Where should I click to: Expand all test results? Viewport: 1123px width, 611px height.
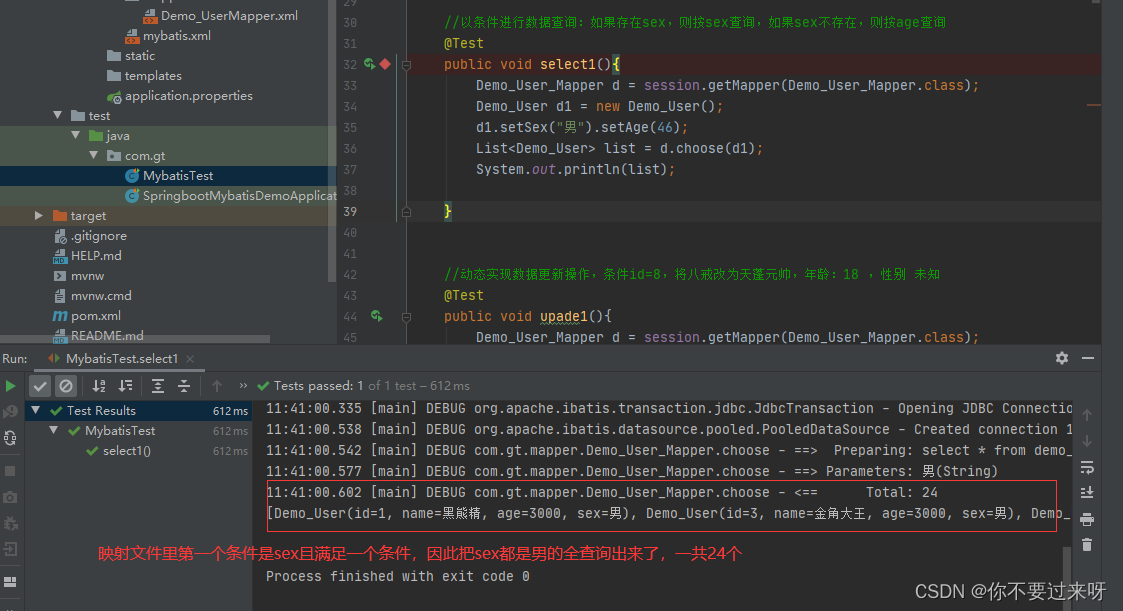click(158, 386)
